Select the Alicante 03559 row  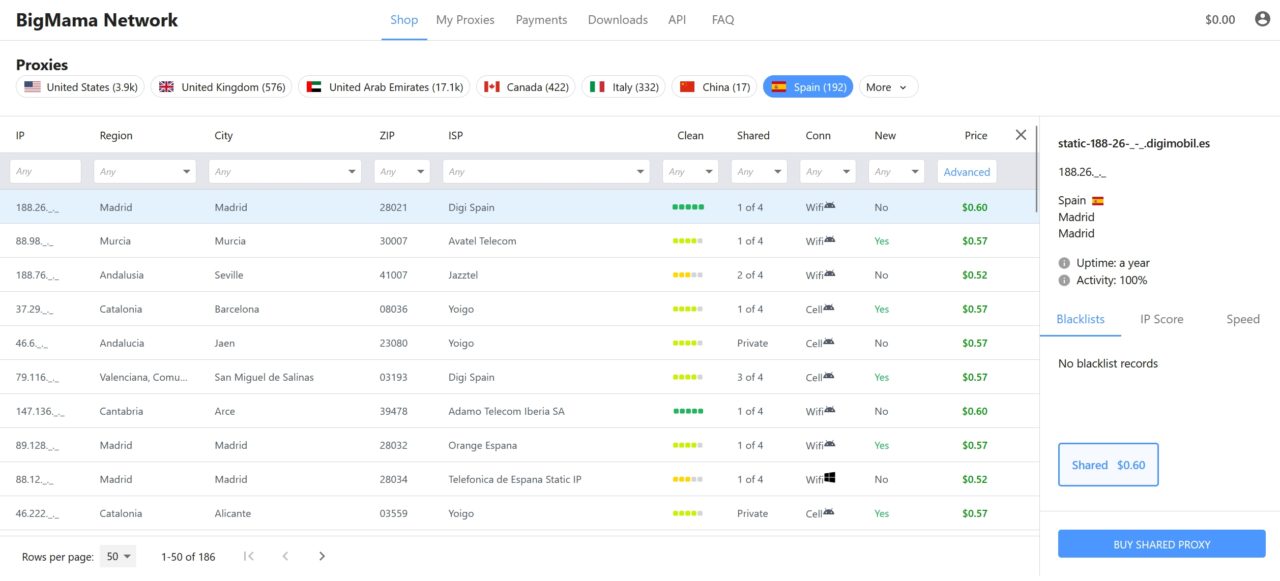[518, 513]
